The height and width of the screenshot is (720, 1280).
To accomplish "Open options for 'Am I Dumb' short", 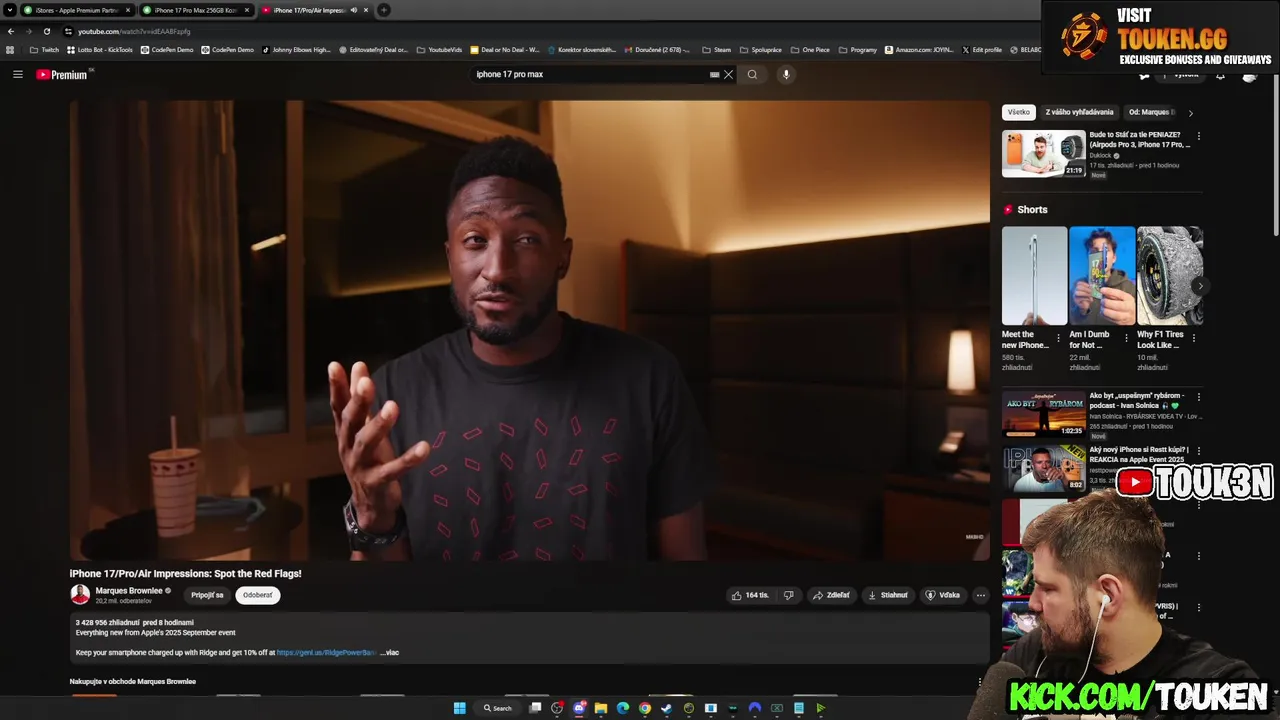I will click(1125, 338).
